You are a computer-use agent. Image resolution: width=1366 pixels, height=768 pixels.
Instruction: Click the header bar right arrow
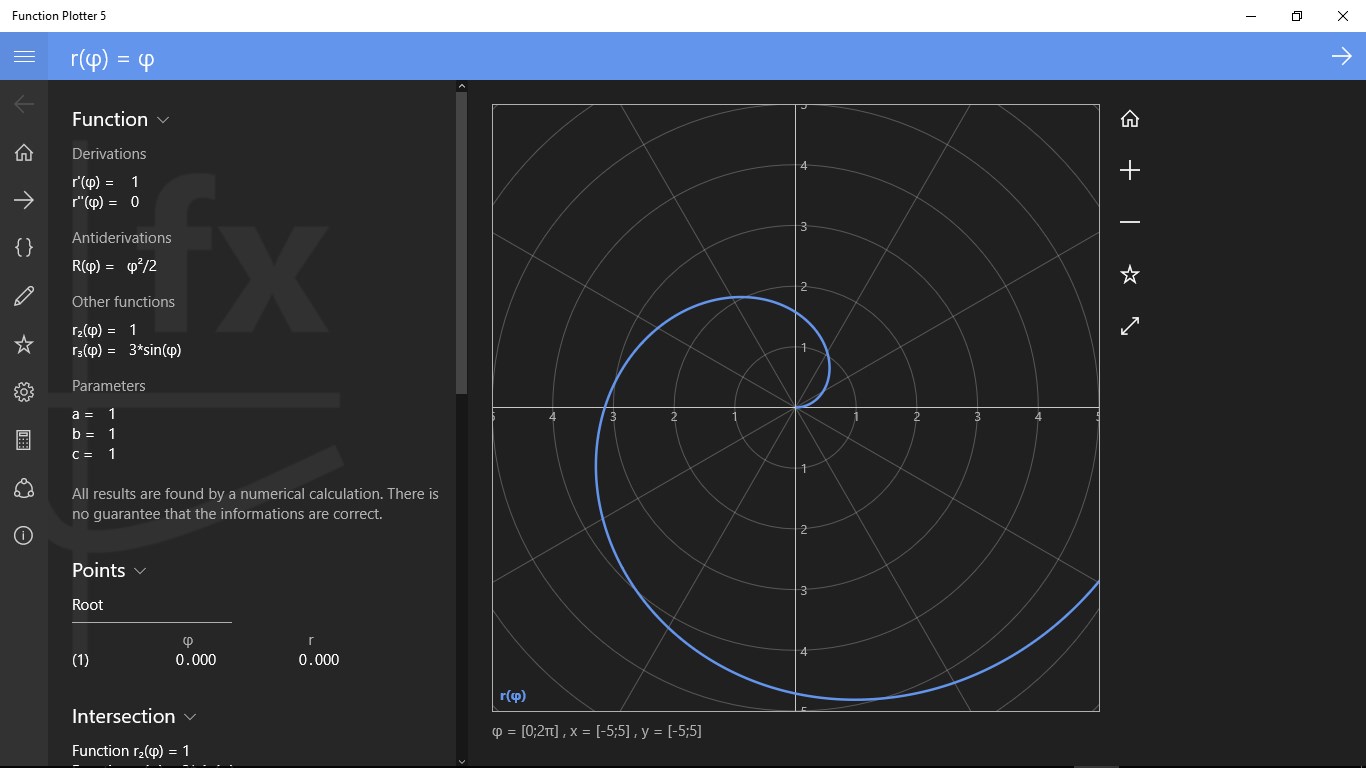click(x=1342, y=56)
